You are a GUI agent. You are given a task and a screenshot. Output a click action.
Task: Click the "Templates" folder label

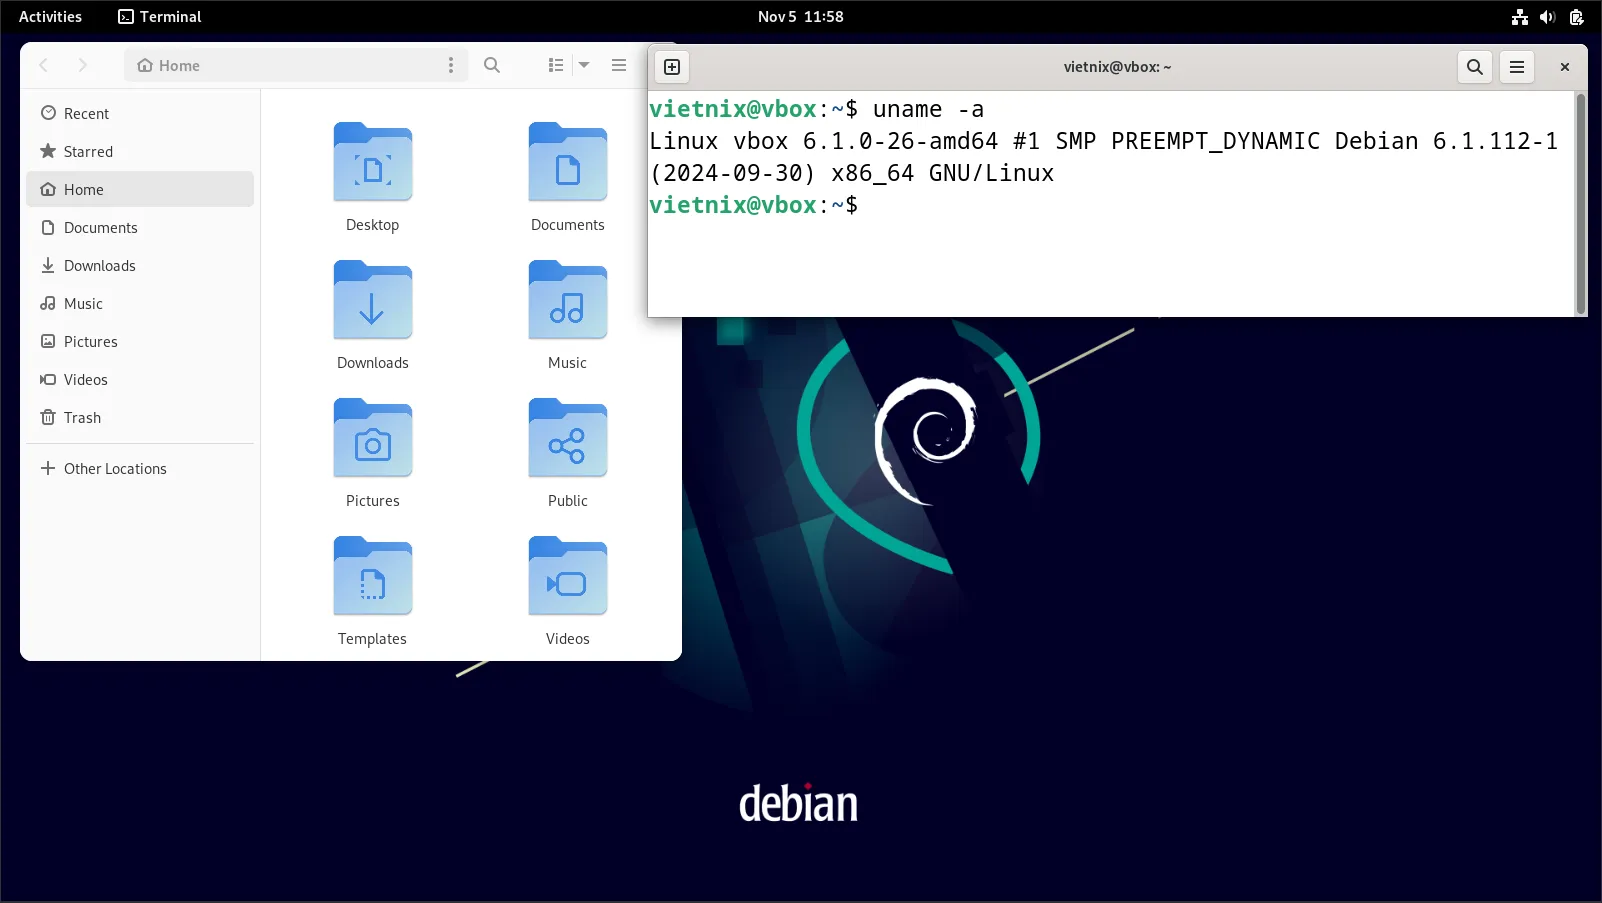tap(372, 639)
